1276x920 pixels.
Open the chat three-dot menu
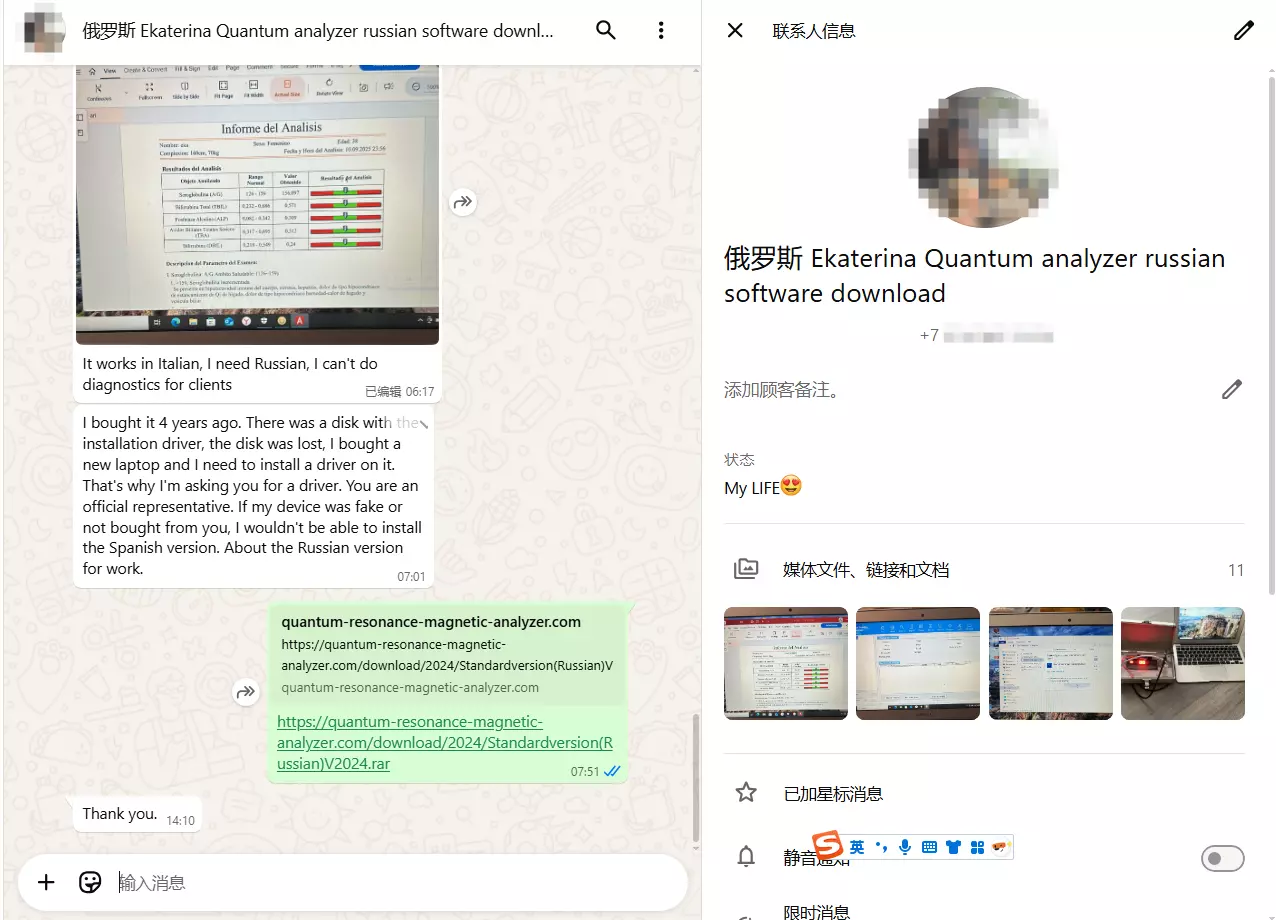661,30
